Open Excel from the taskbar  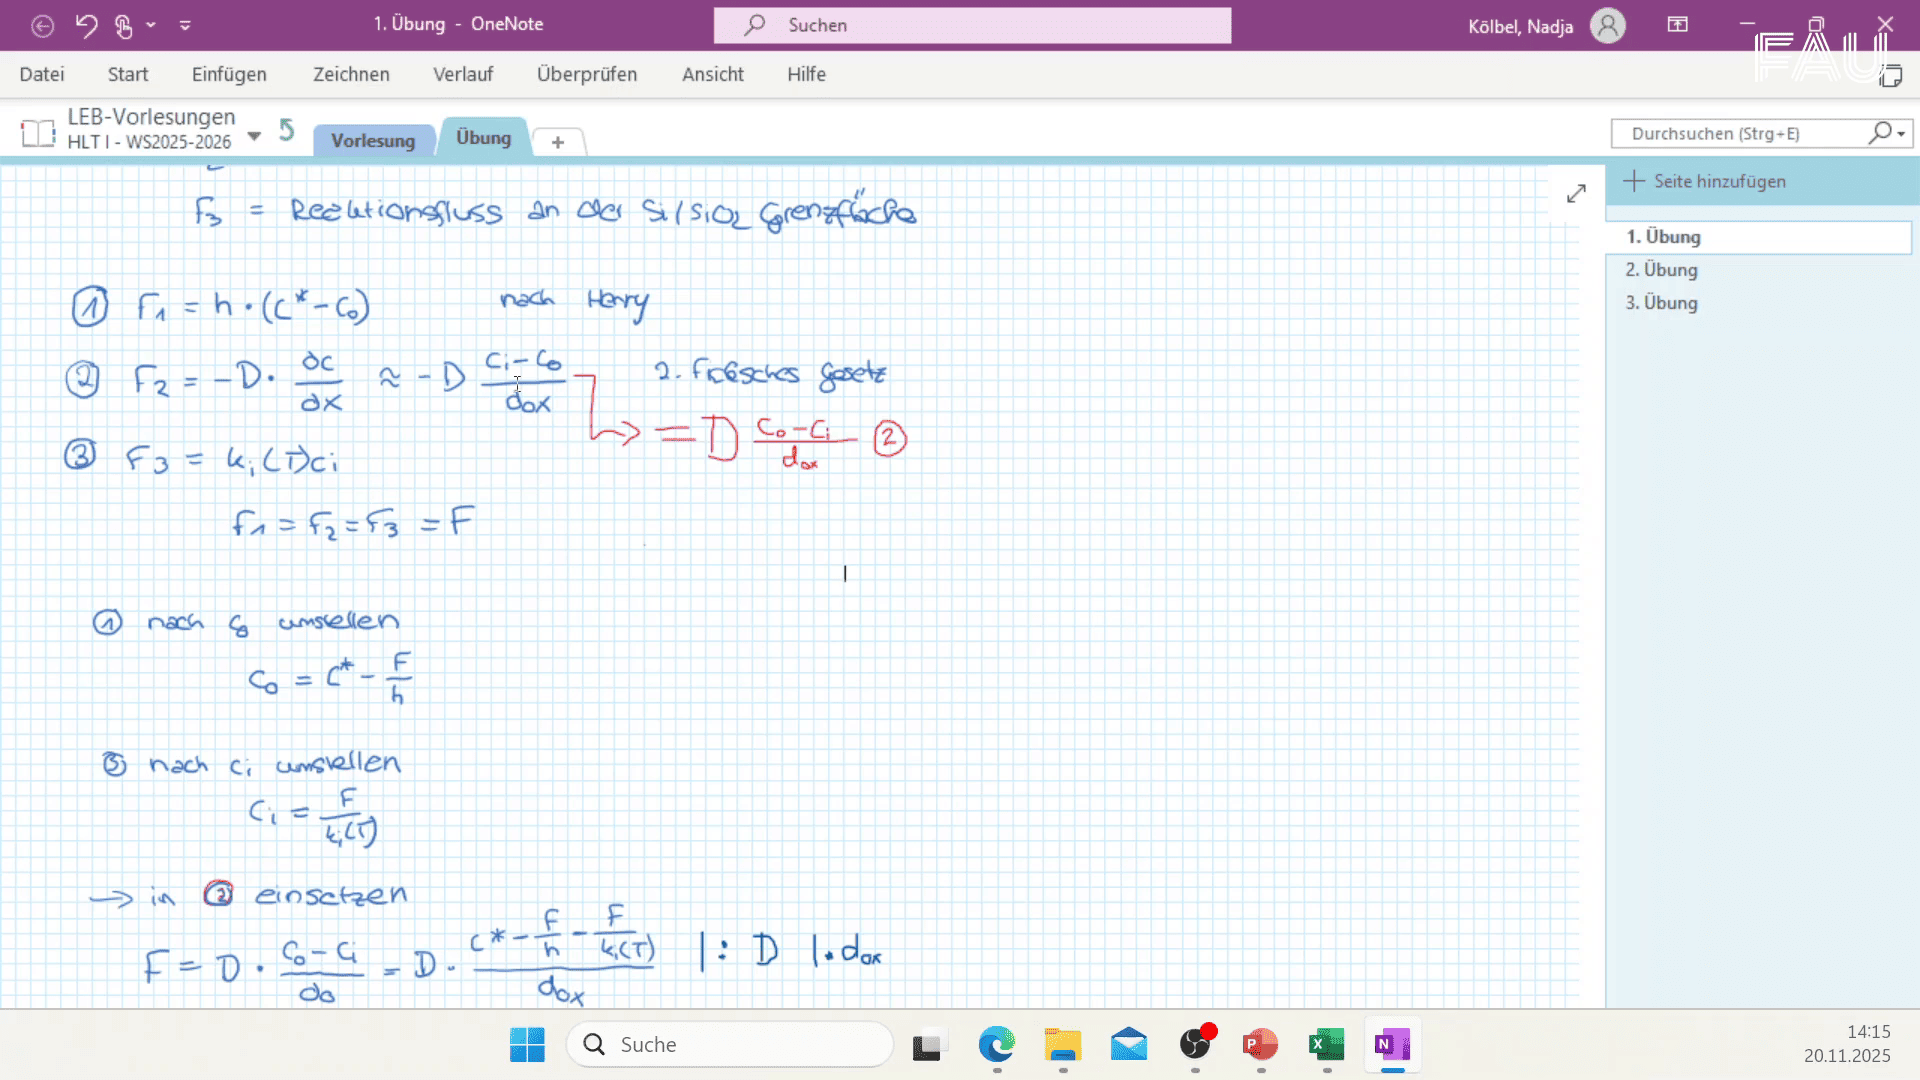tap(1325, 1045)
